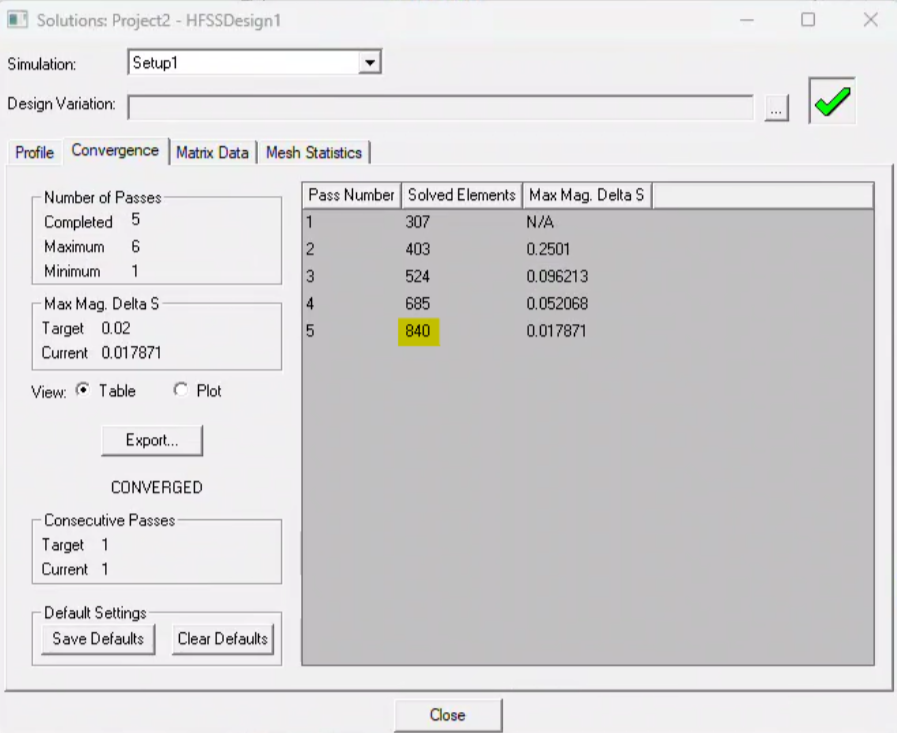The image size is (897, 733).
Task: Expand the Simulation Setup1 dropdown
Action: click(x=370, y=63)
